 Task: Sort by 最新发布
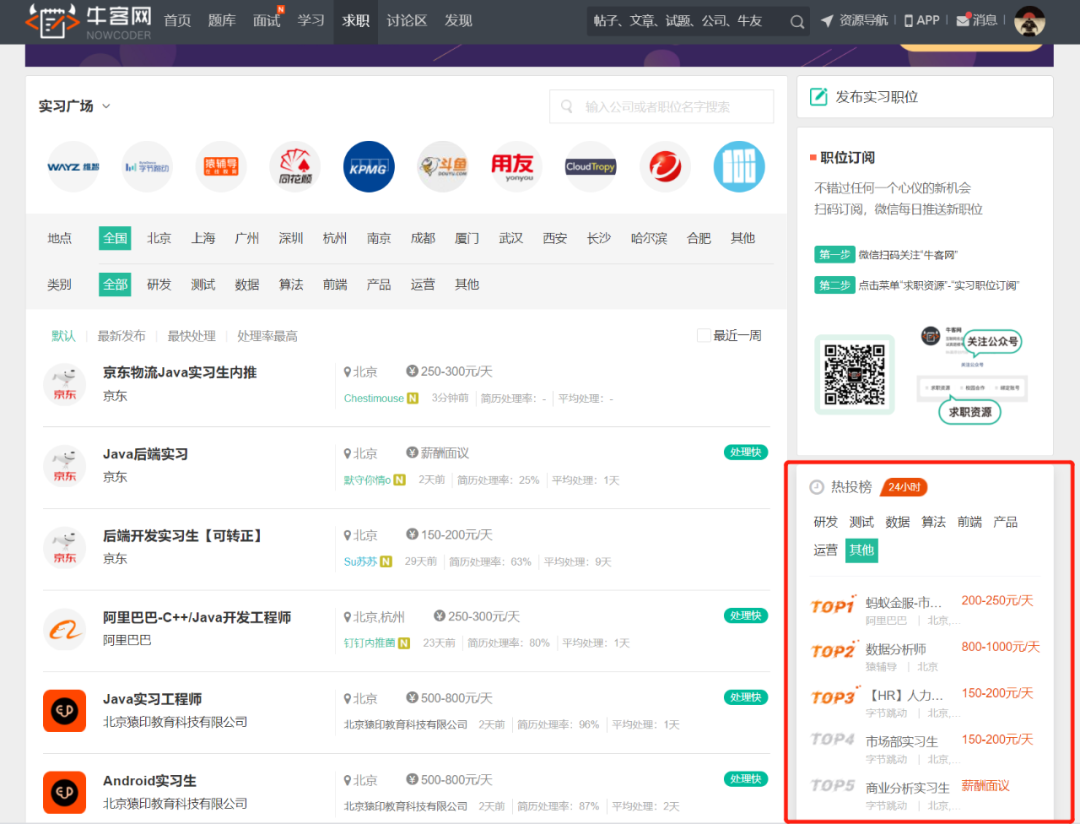(x=121, y=336)
